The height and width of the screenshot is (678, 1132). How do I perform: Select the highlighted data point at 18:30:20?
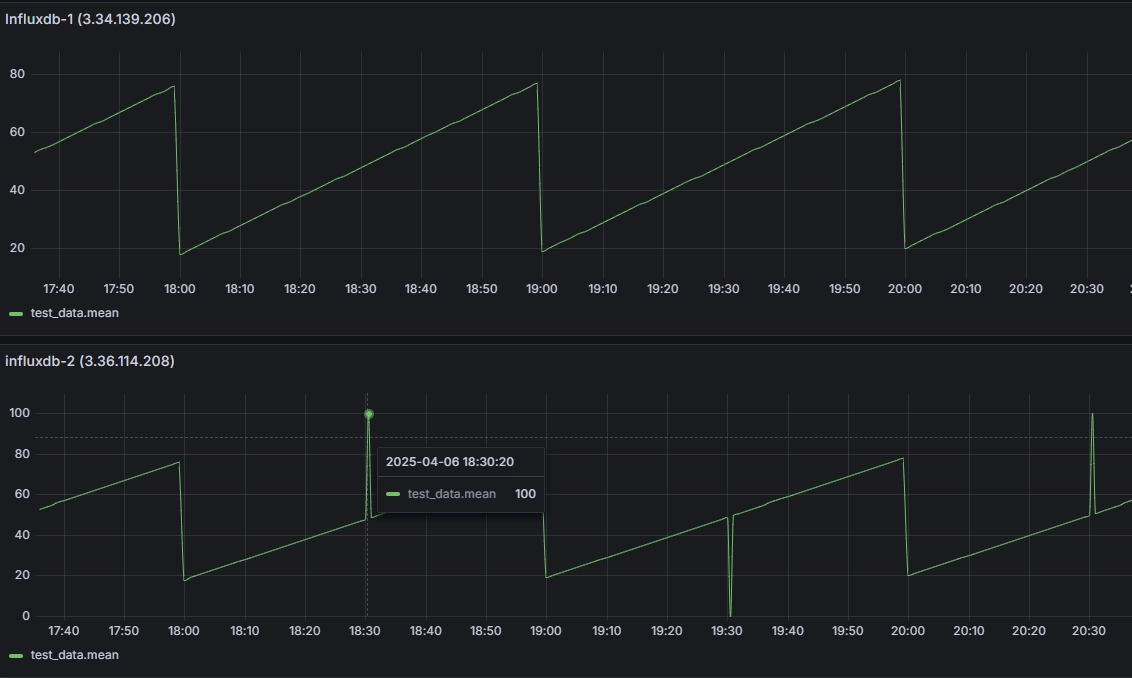click(x=368, y=413)
